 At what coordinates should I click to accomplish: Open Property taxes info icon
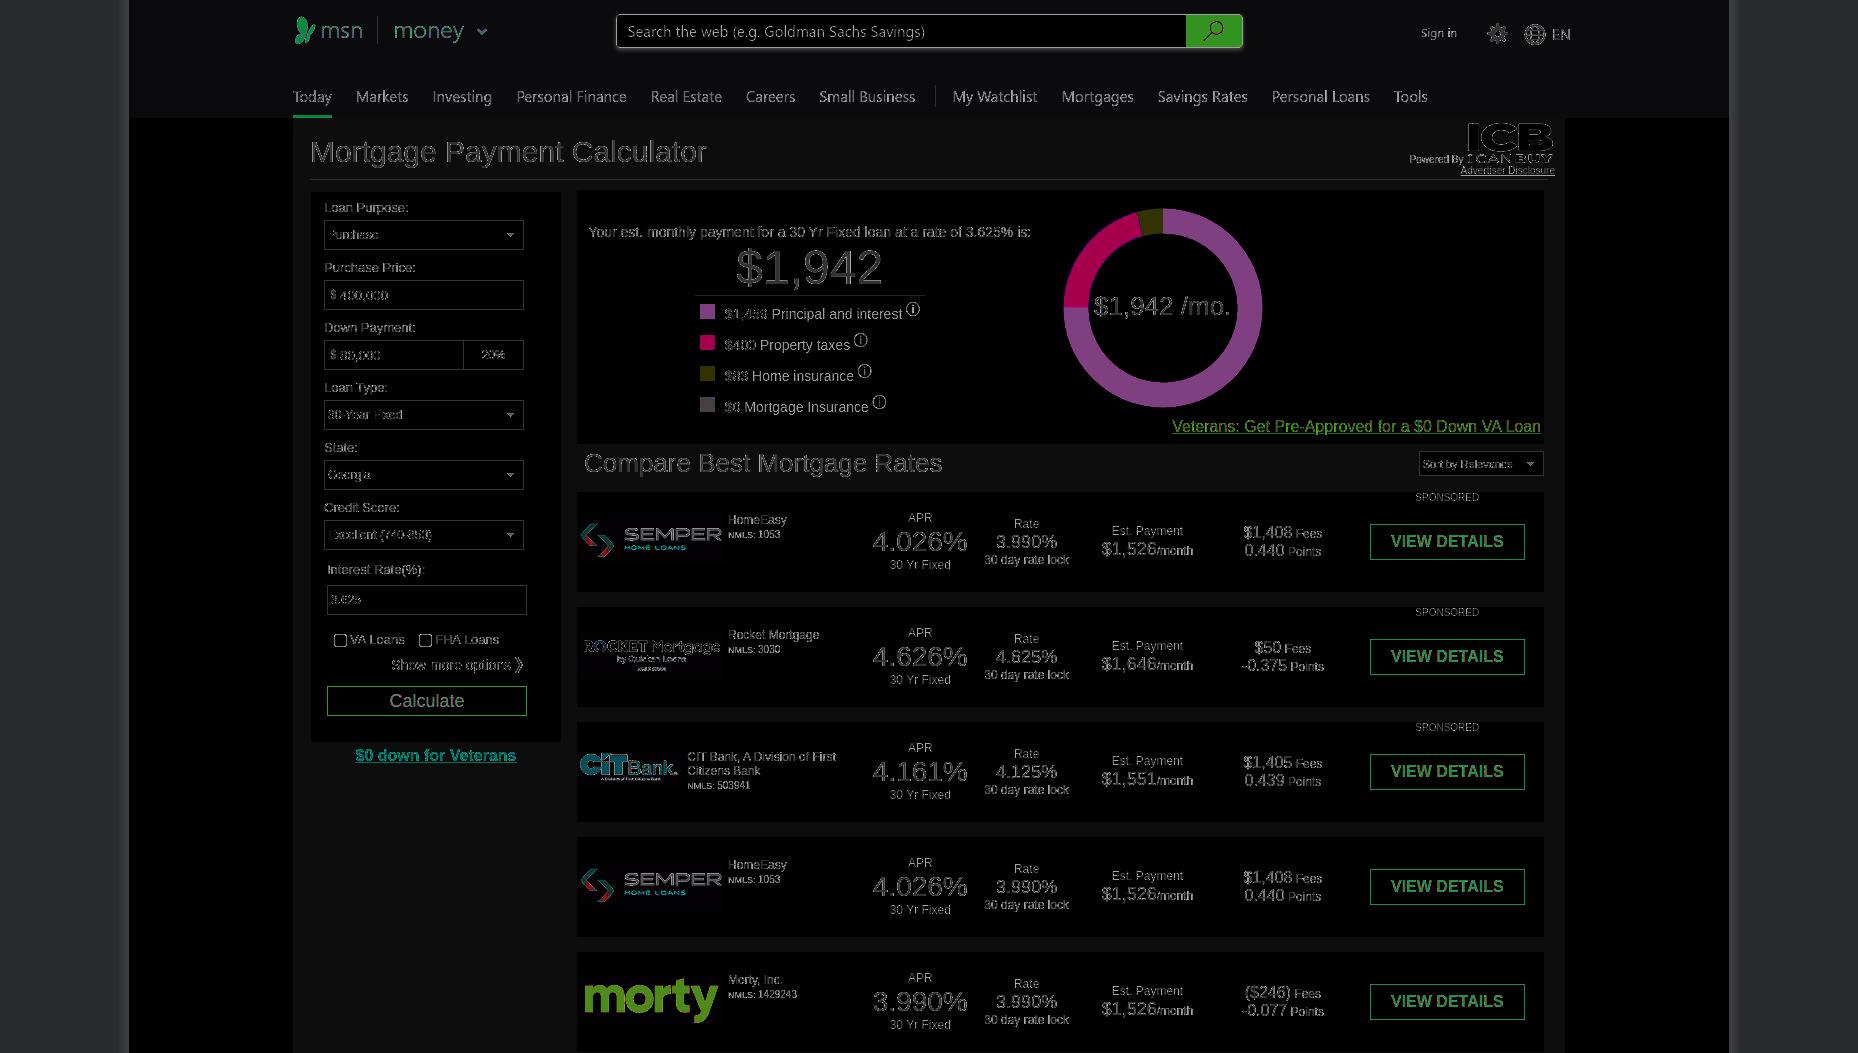click(860, 341)
